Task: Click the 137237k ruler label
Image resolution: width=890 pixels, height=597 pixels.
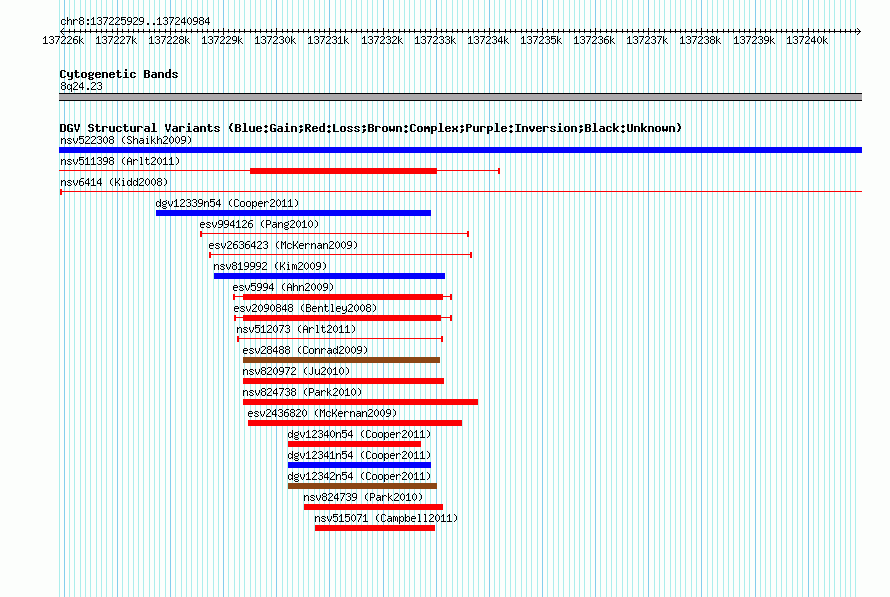Action: coord(647,40)
